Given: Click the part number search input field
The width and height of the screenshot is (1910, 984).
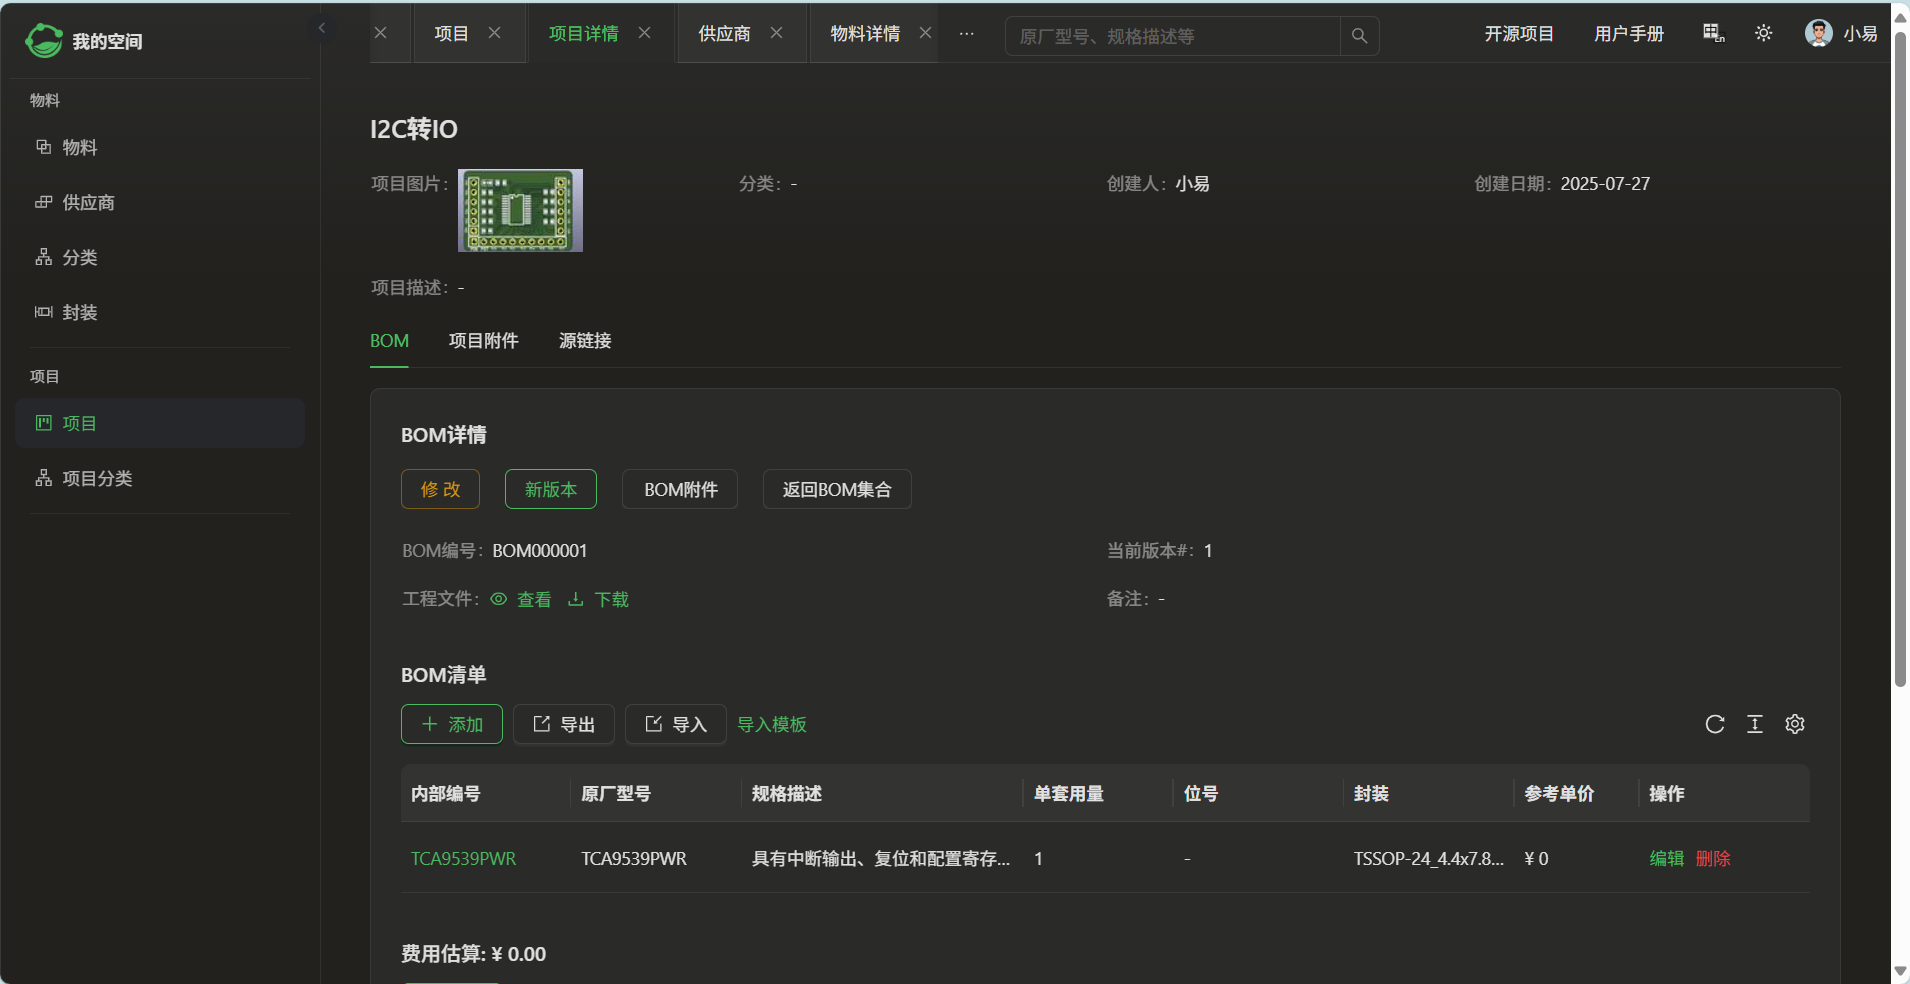Looking at the screenshot, I should [x=1172, y=36].
